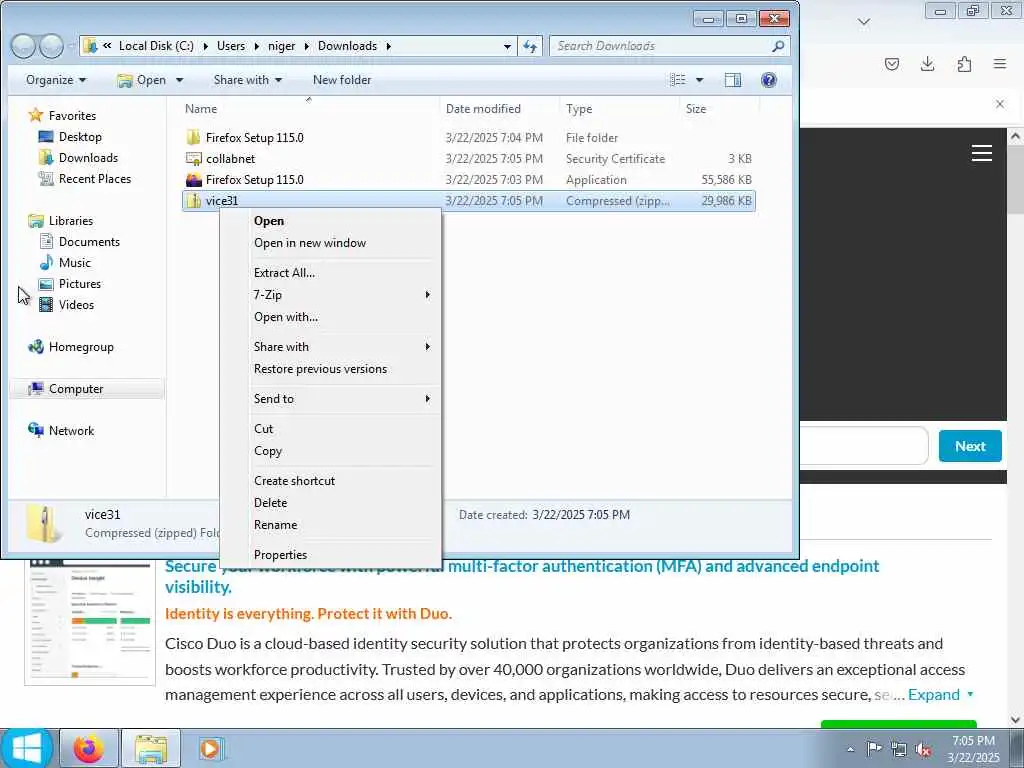Click the search magnifier icon in Explorer

coord(777,46)
